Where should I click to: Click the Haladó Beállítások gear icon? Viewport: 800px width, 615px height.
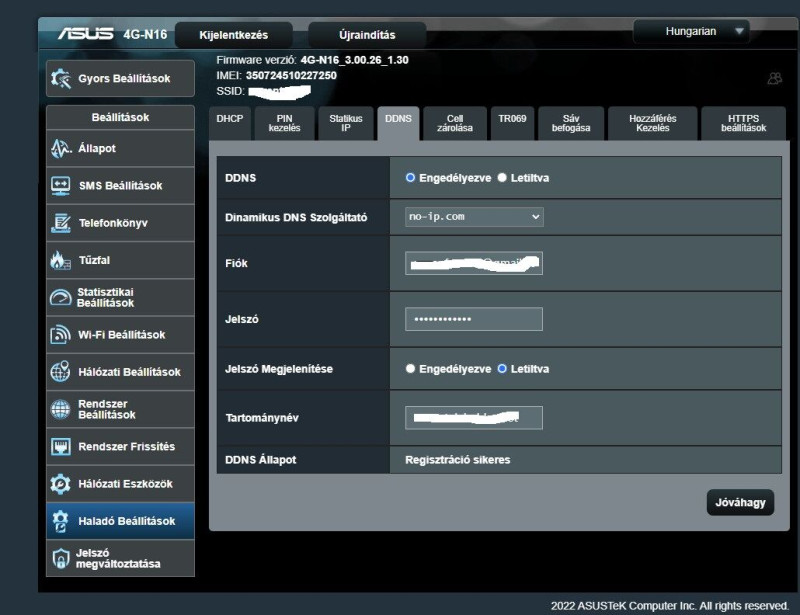pos(61,521)
